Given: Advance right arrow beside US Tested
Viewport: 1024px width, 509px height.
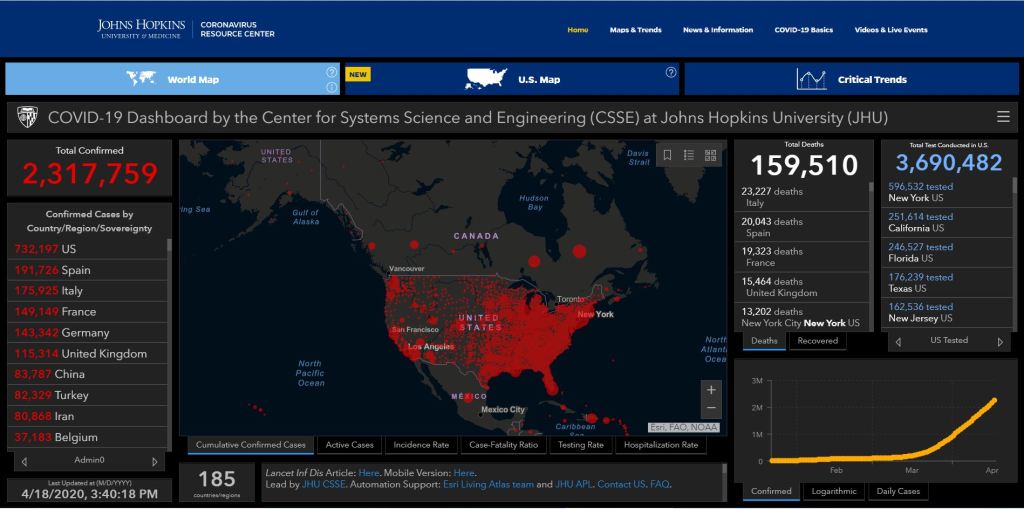Looking at the screenshot, I should coord(1000,341).
